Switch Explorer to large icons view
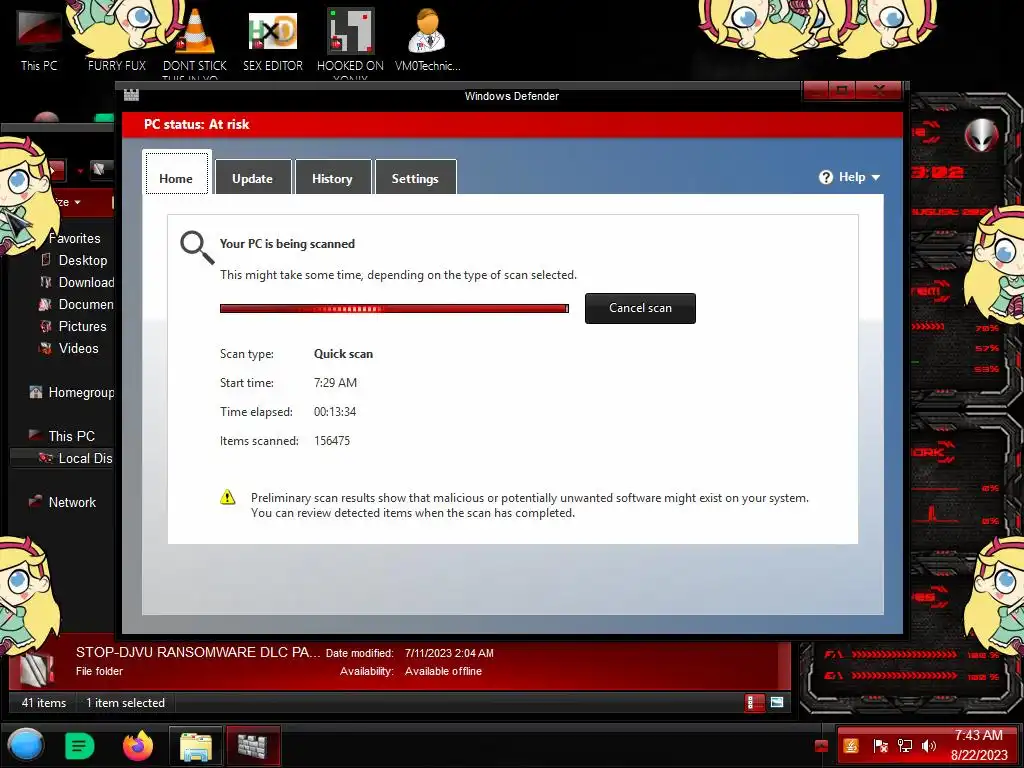 point(777,702)
